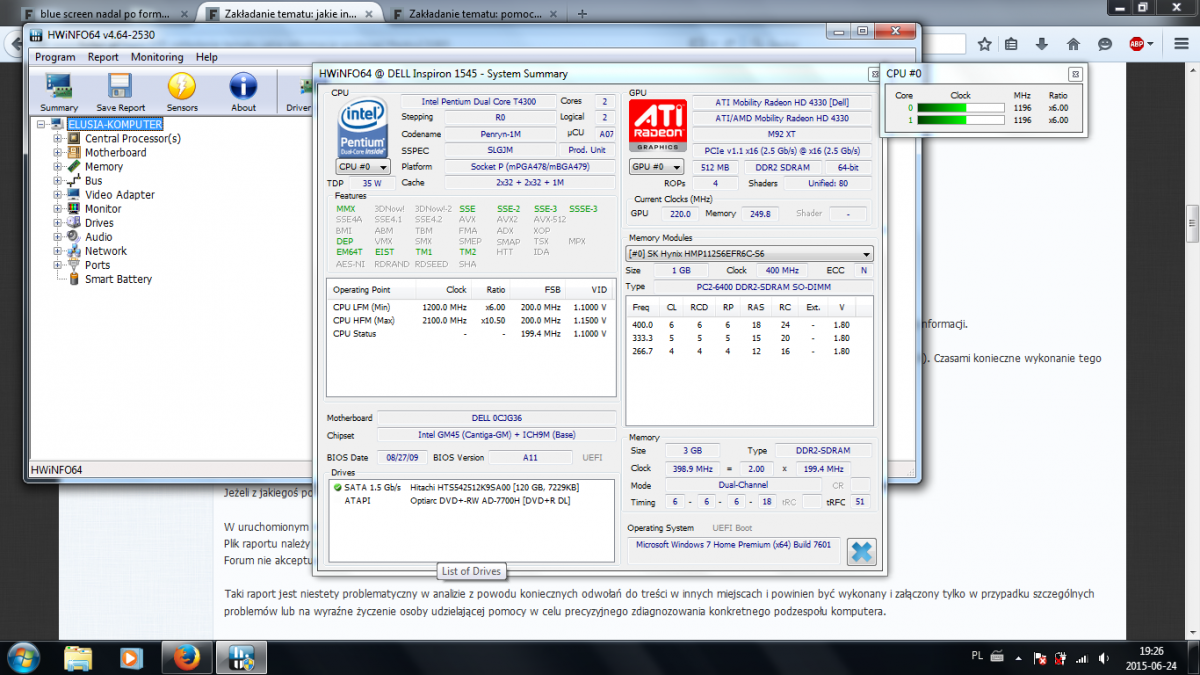Select the Bus tree item
Screen dimensions: 1200x675
click(93, 181)
